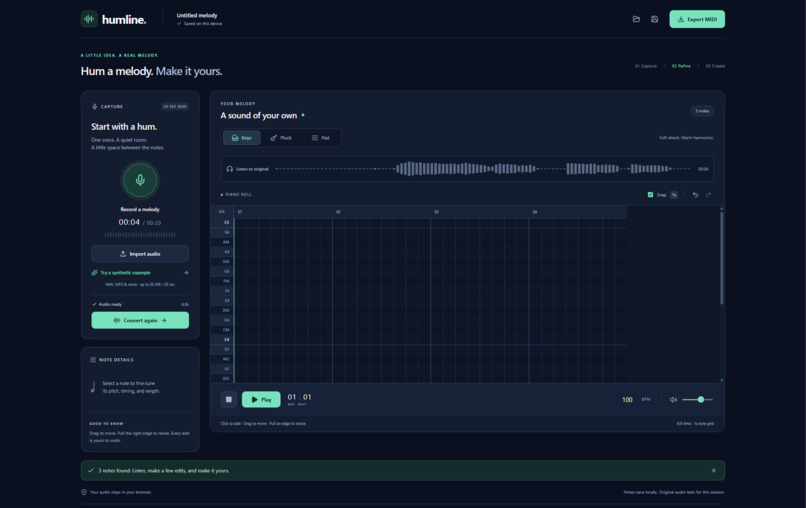The width and height of the screenshot is (806, 508).
Task: Click the Export MIDI button
Action: 697,19
